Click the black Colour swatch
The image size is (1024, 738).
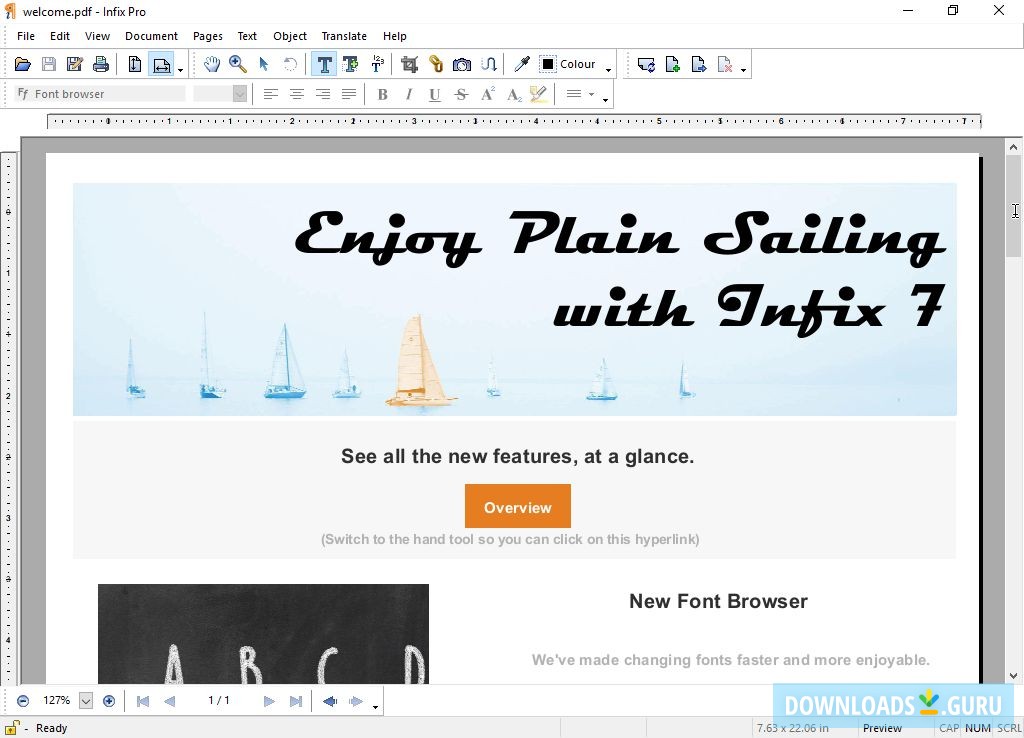(548, 64)
